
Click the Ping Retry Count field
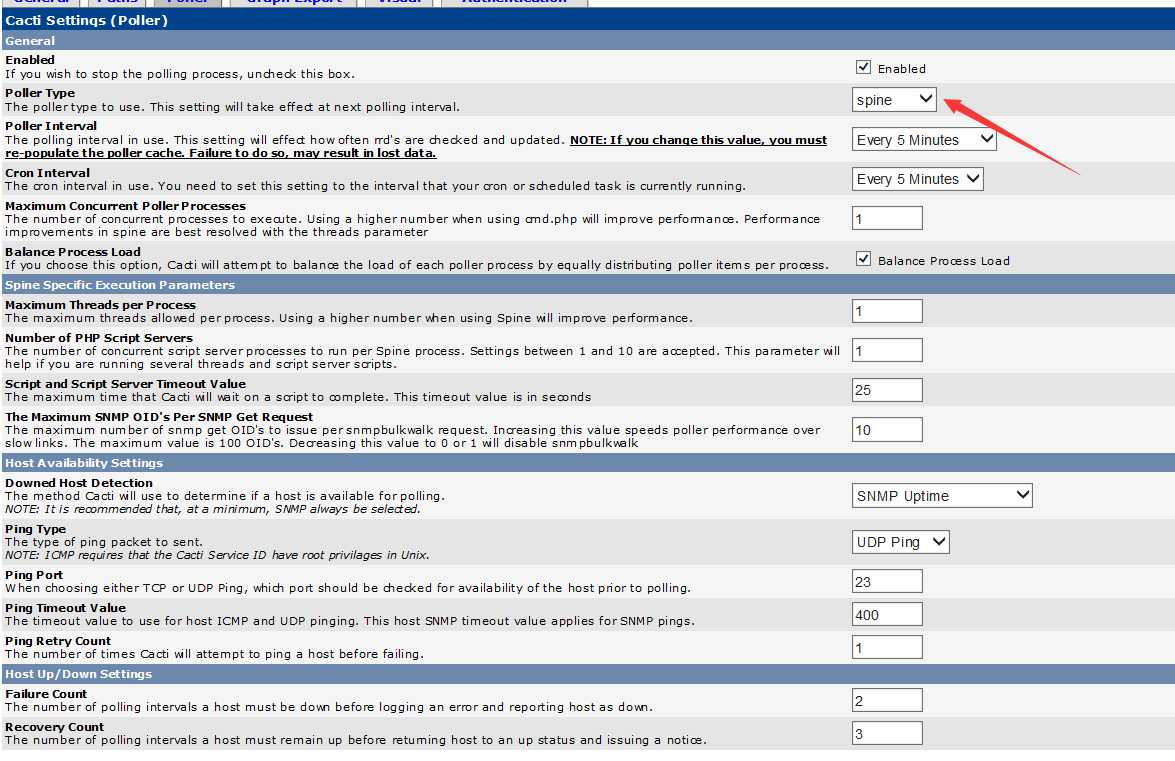pos(887,647)
